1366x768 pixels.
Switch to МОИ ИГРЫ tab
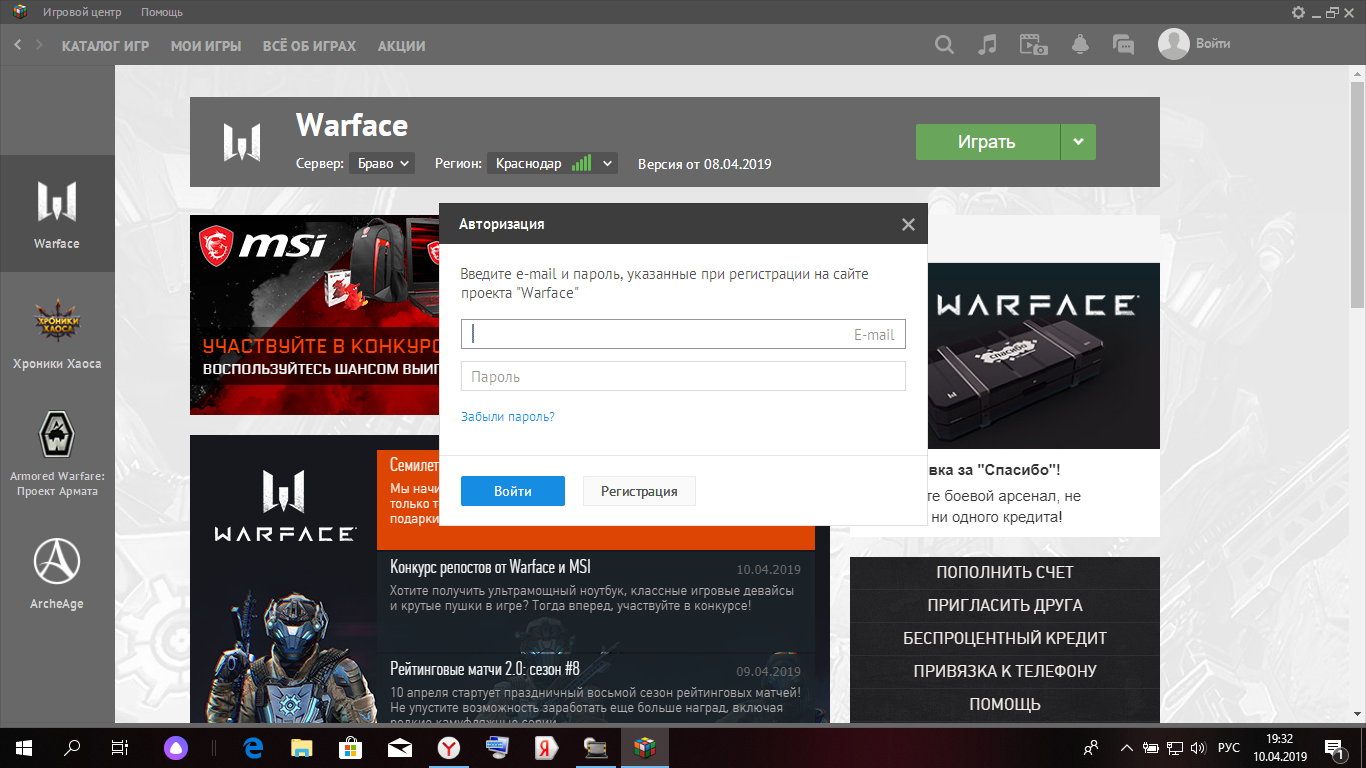(206, 46)
